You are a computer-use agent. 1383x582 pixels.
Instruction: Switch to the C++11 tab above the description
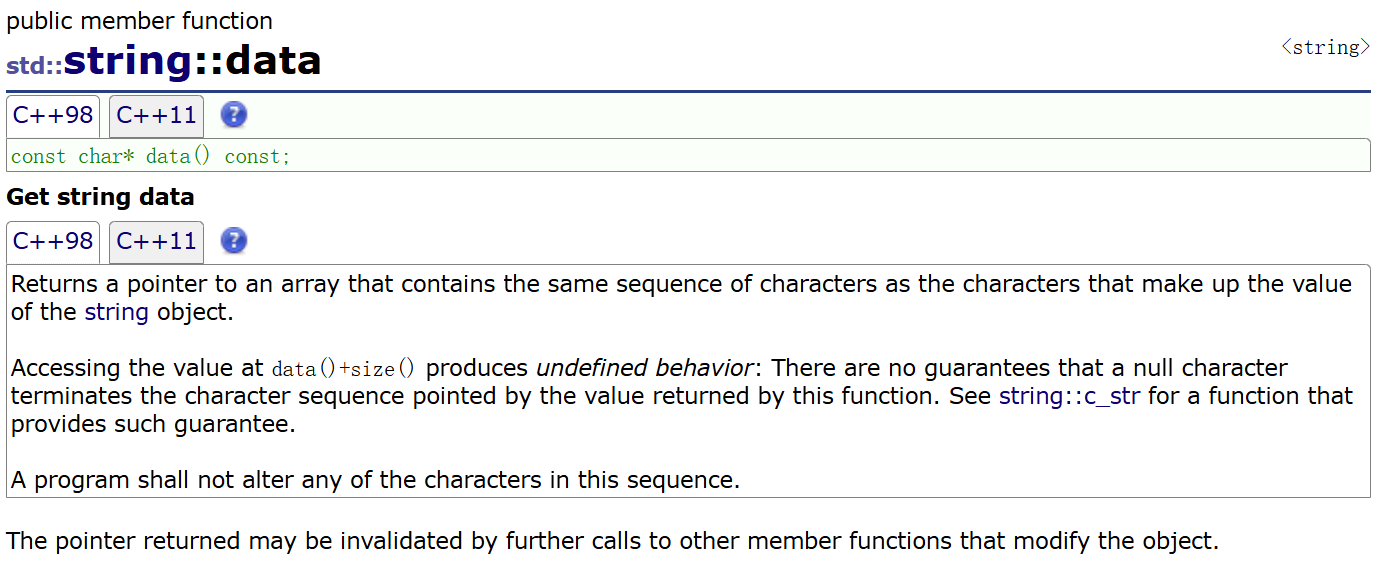click(156, 242)
